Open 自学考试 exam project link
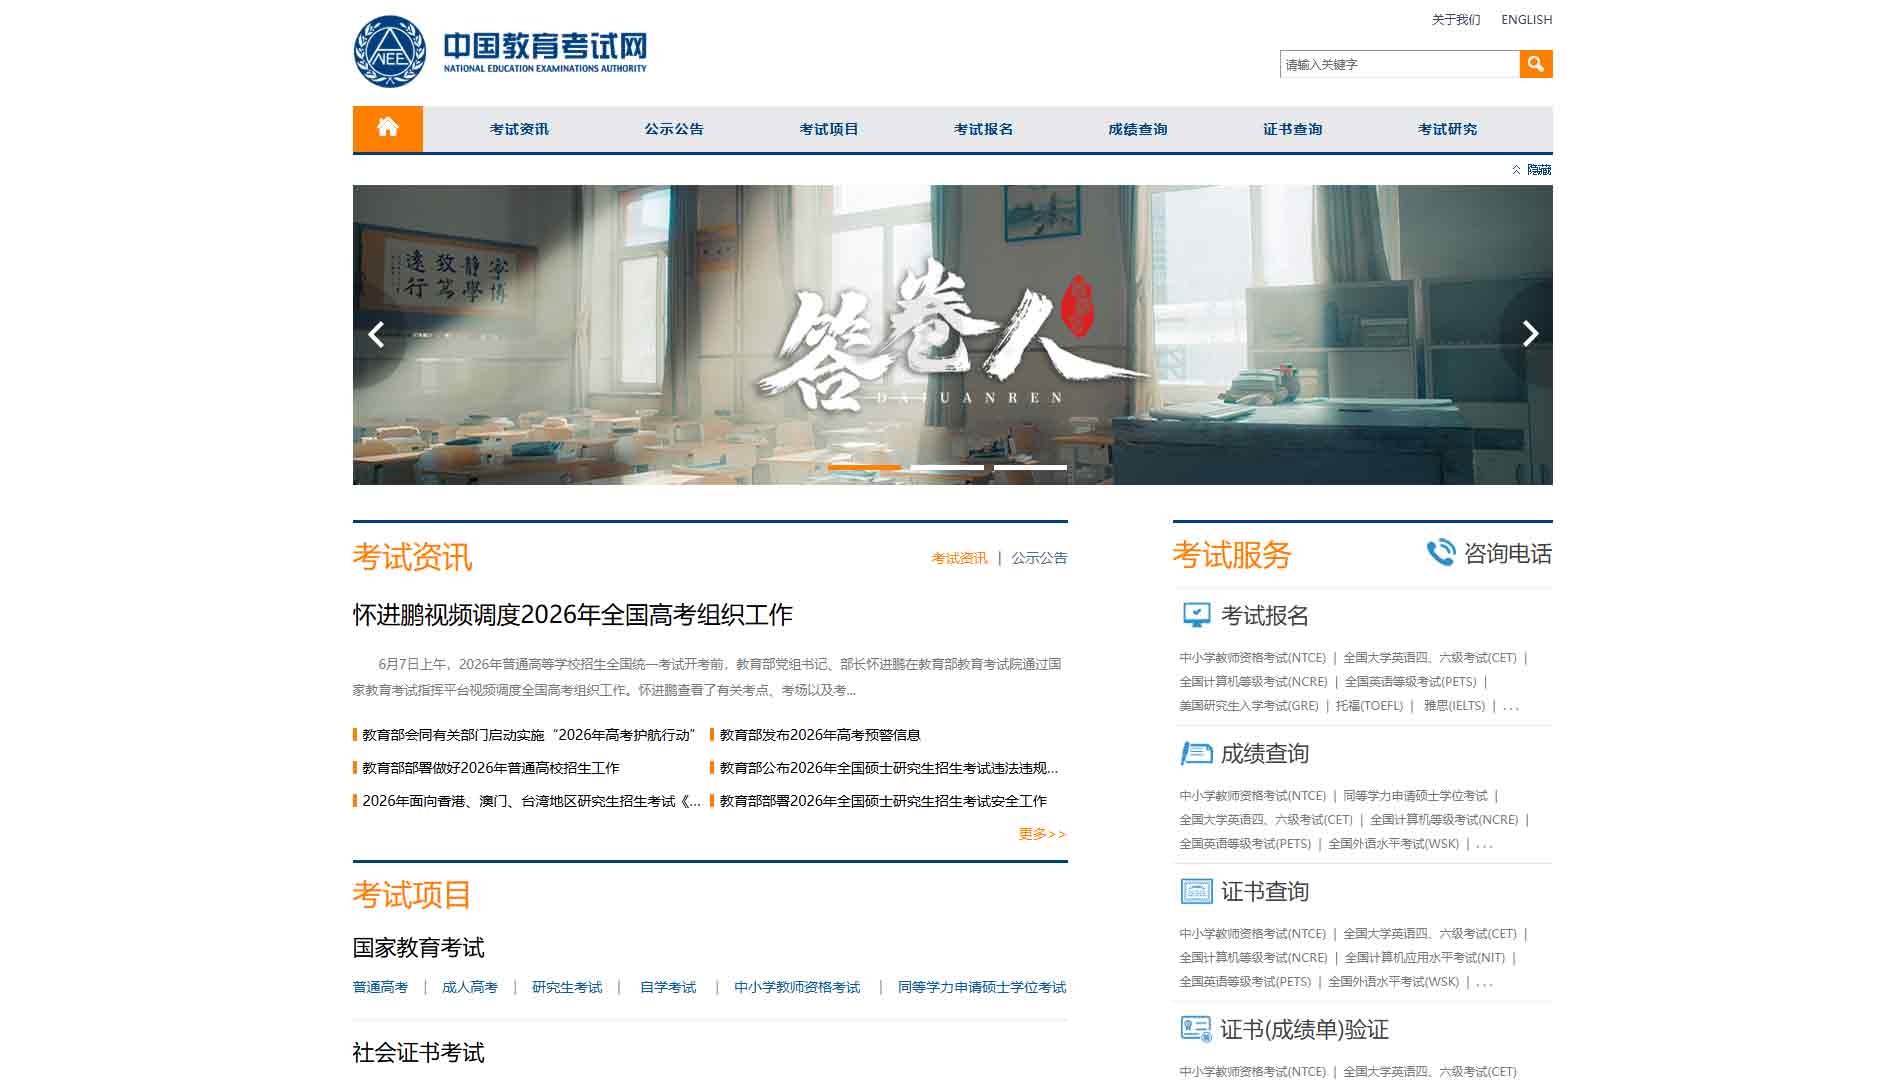Image resolution: width=1902 pixels, height=1080 pixels. [x=668, y=987]
